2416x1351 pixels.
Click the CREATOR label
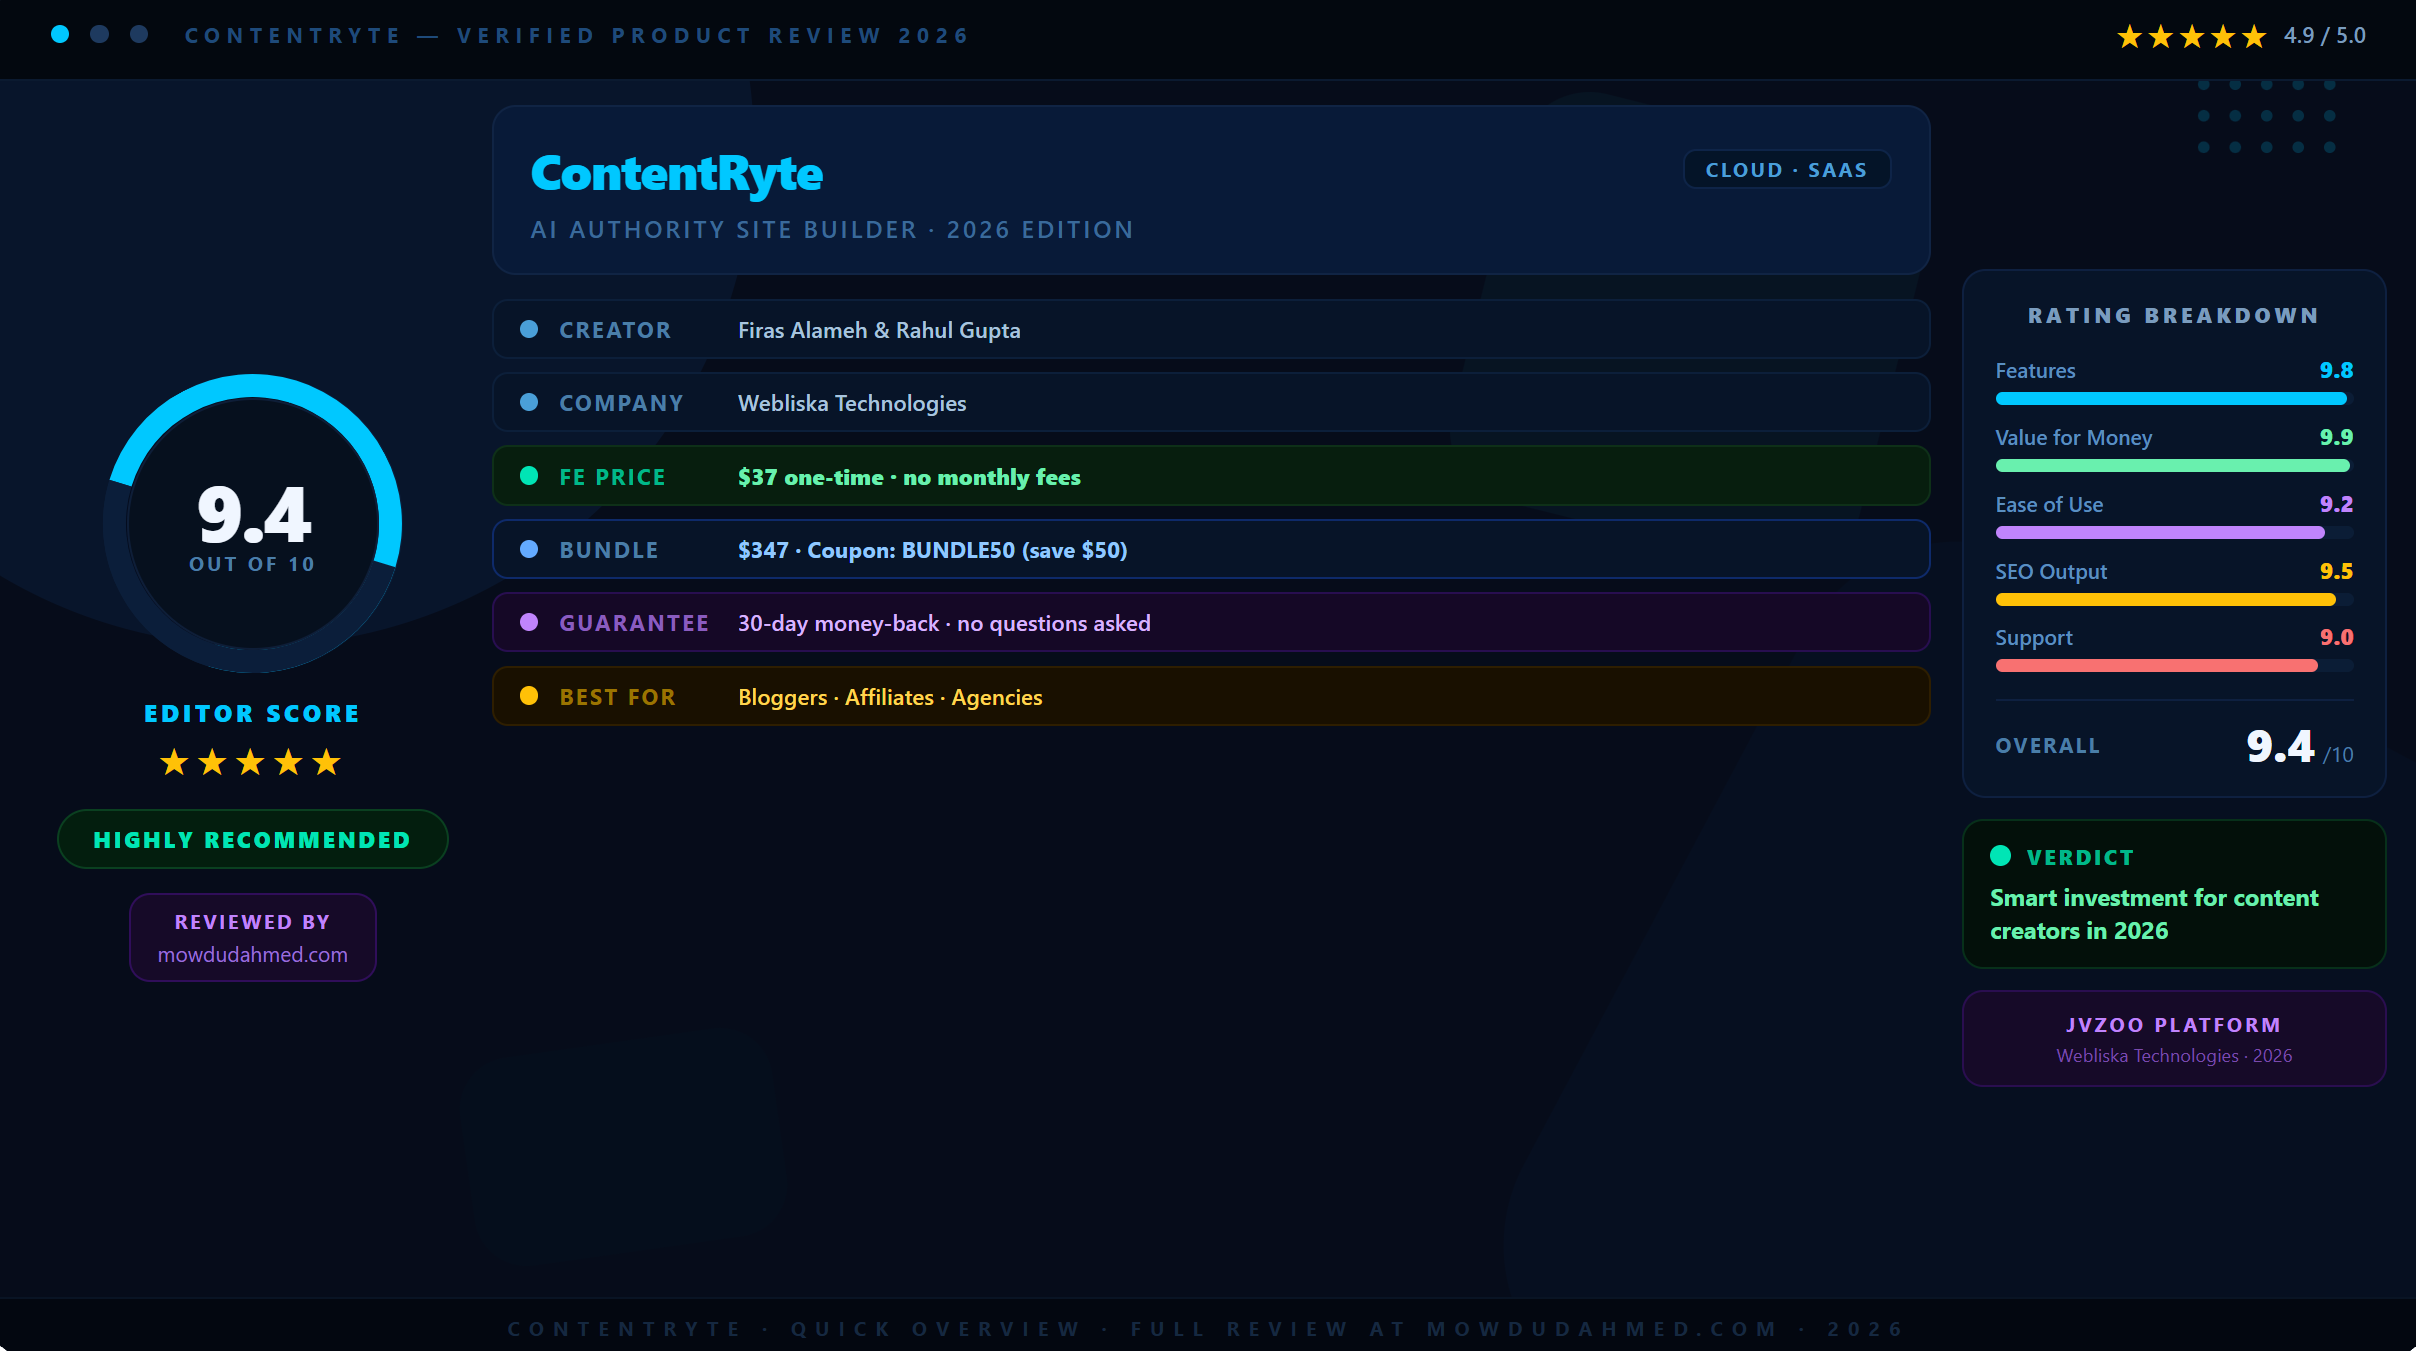tap(615, 330)
